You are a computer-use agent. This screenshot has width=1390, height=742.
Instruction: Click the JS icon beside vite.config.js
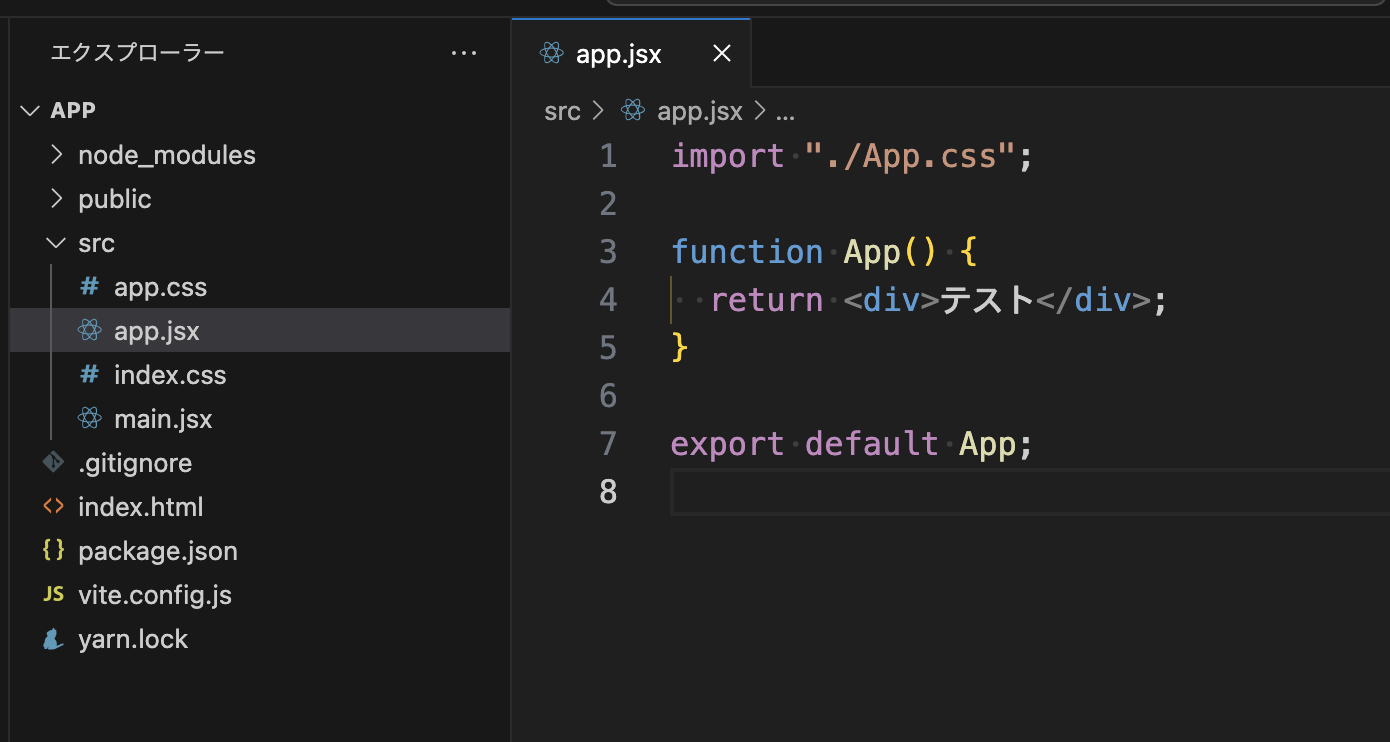[x=53, y=594]
